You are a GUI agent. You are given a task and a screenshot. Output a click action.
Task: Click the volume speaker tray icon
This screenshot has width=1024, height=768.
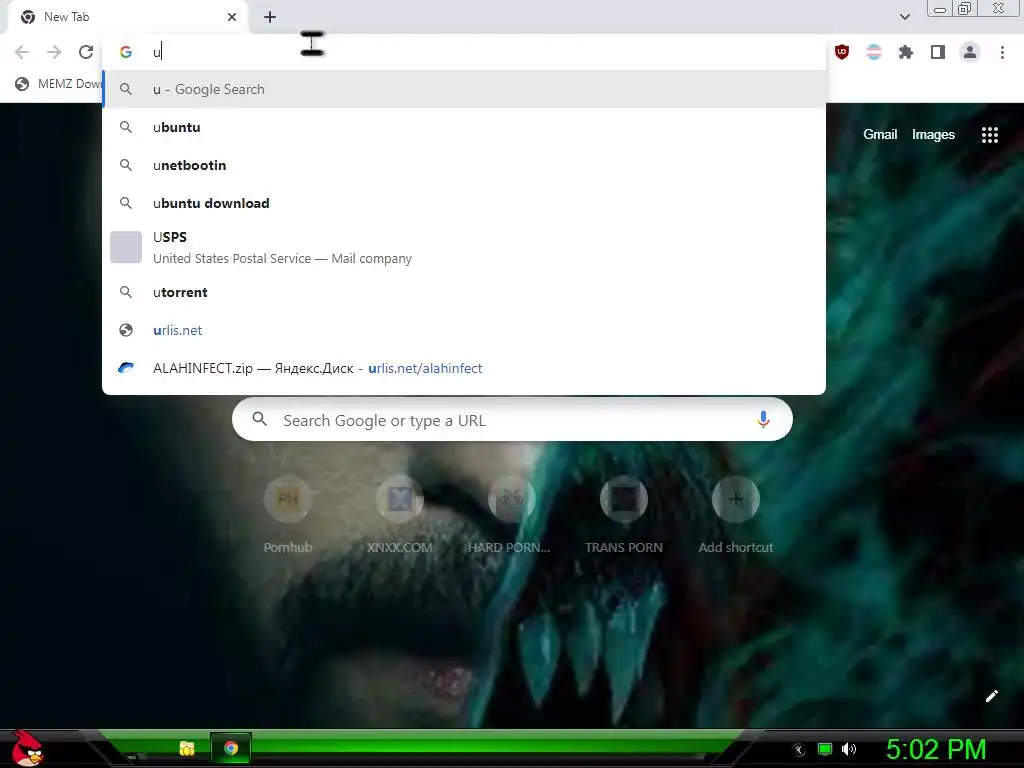tap(849, 749)
